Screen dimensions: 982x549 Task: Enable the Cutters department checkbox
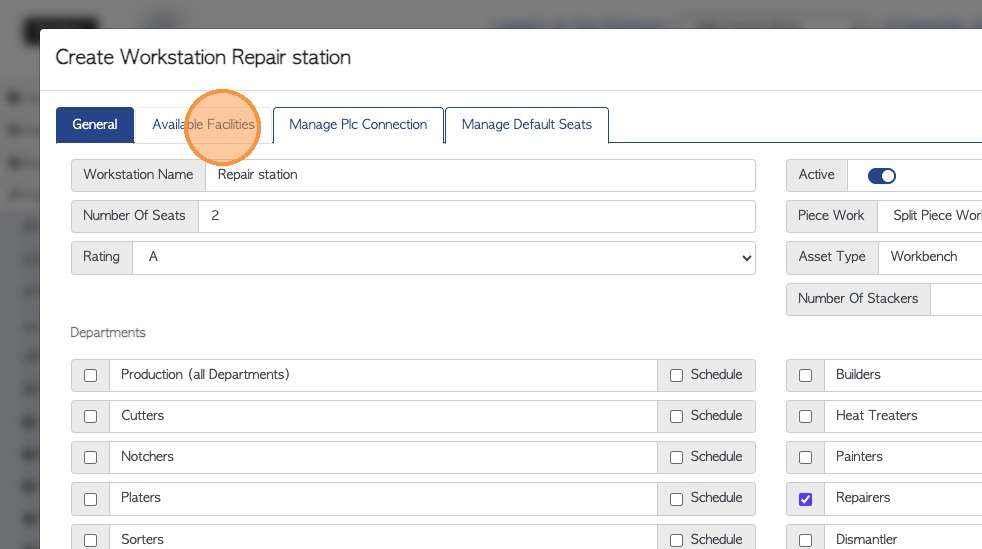point(91,417)
